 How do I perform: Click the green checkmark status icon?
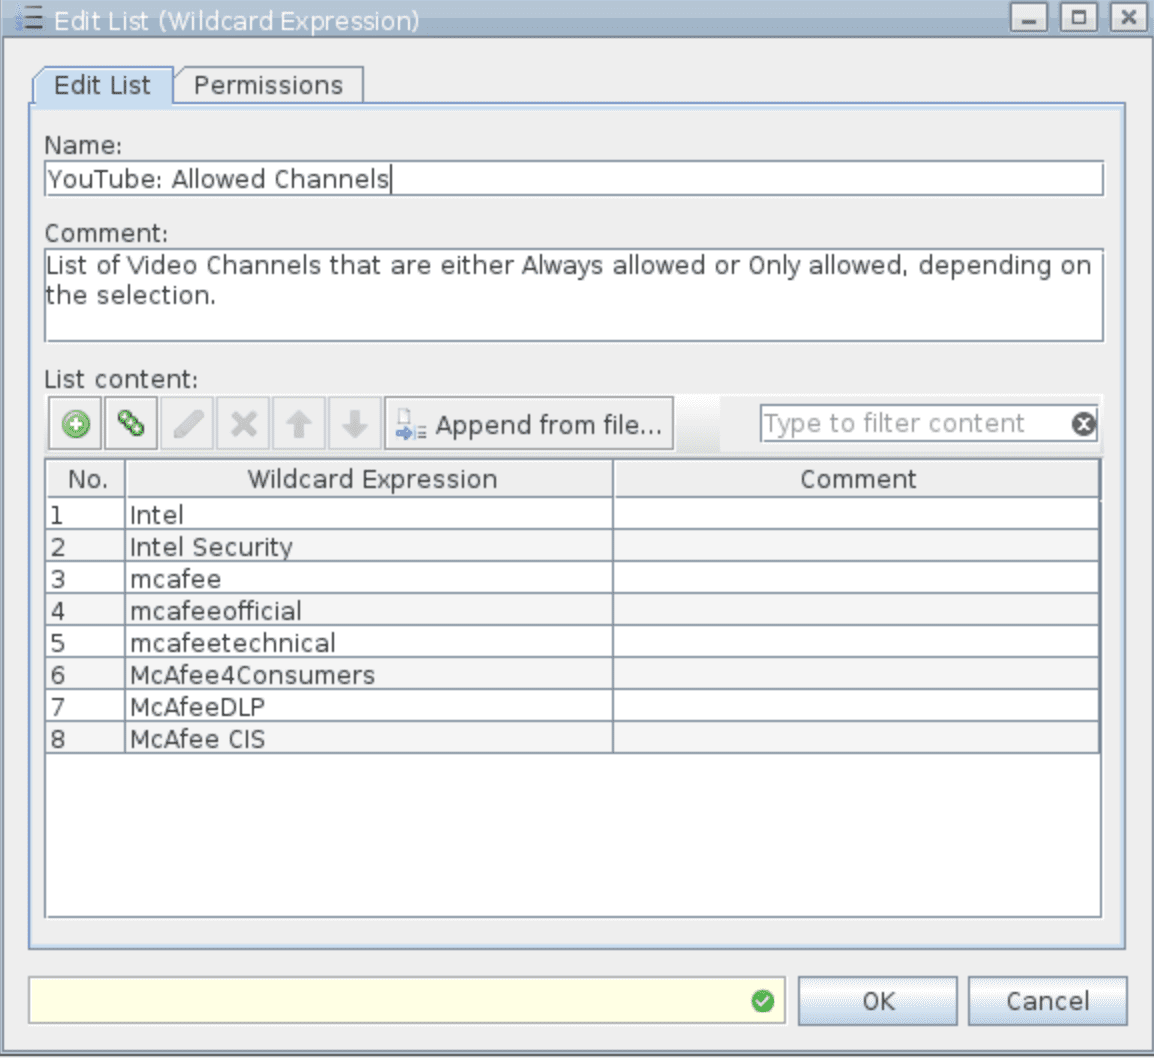tap(762, 1001)
